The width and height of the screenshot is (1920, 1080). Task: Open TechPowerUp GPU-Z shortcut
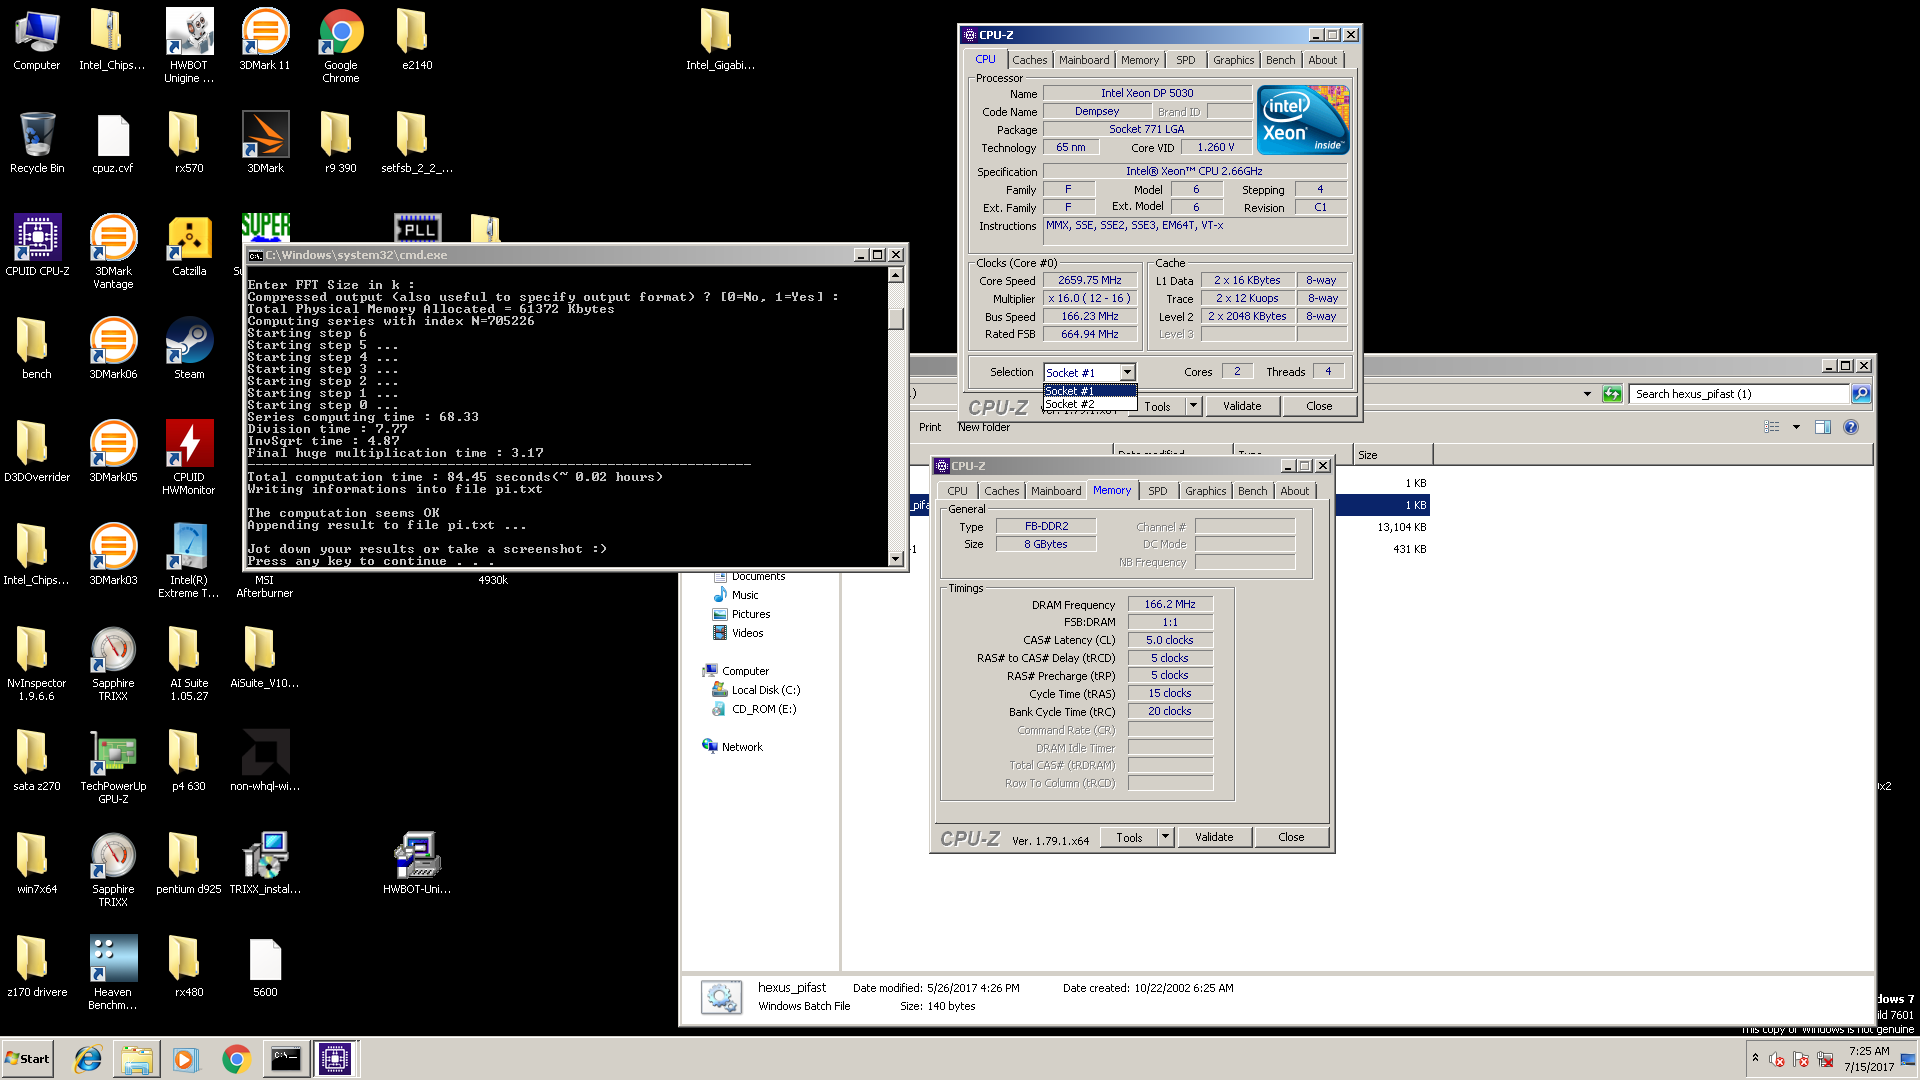tap(113, 765)
